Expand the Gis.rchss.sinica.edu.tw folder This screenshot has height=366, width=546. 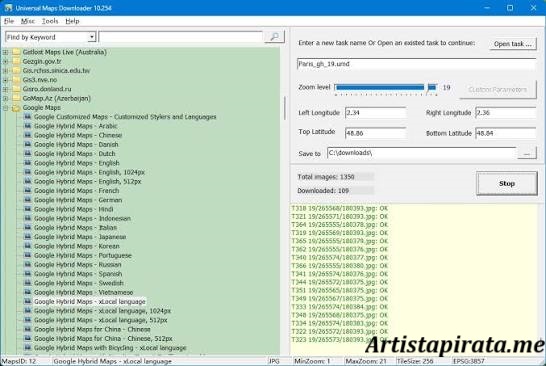point(5,71)
